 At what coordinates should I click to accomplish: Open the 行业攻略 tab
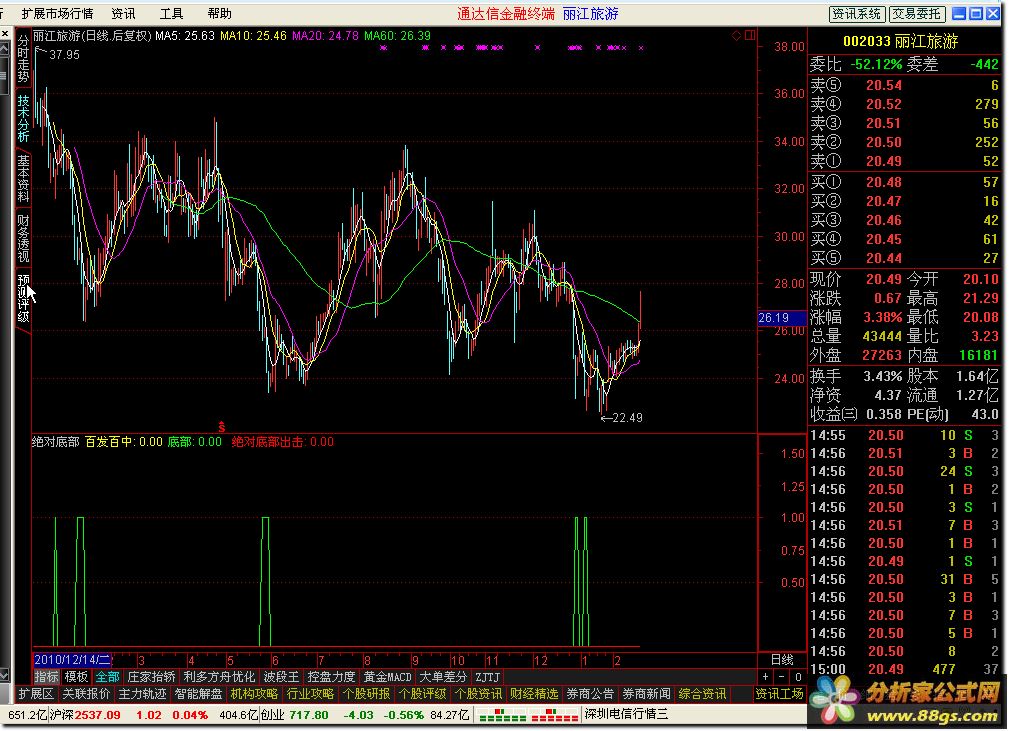click(x=310, y=694)
